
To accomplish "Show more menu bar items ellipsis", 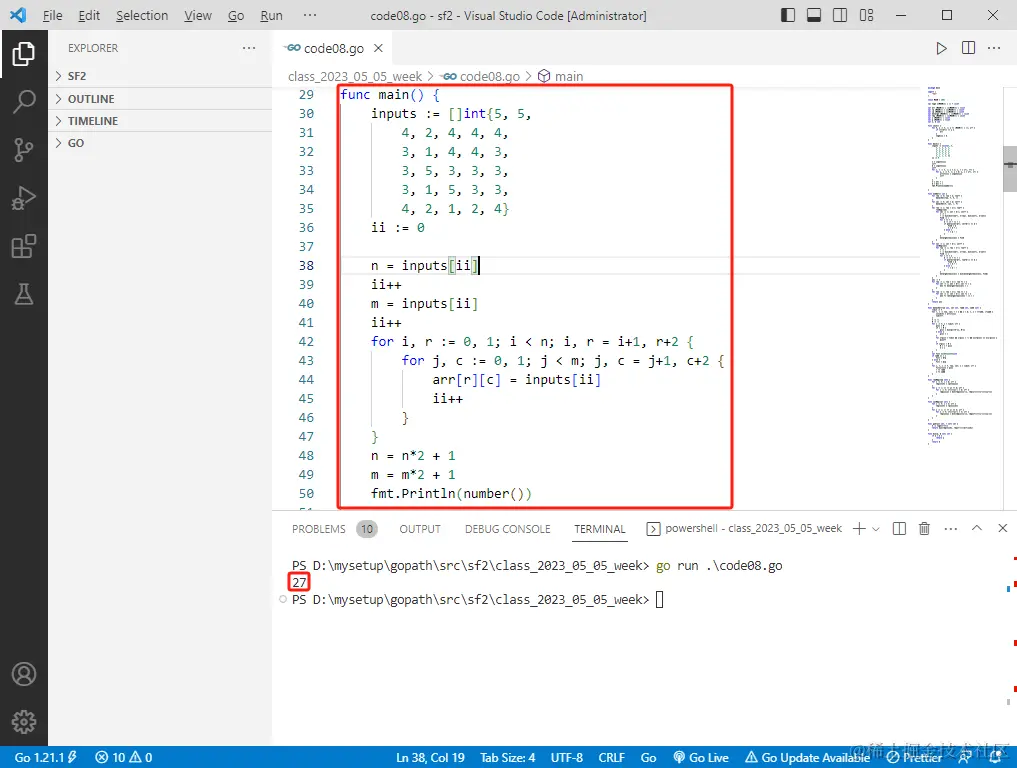I will pyautogui.click(x=310, y=15).
